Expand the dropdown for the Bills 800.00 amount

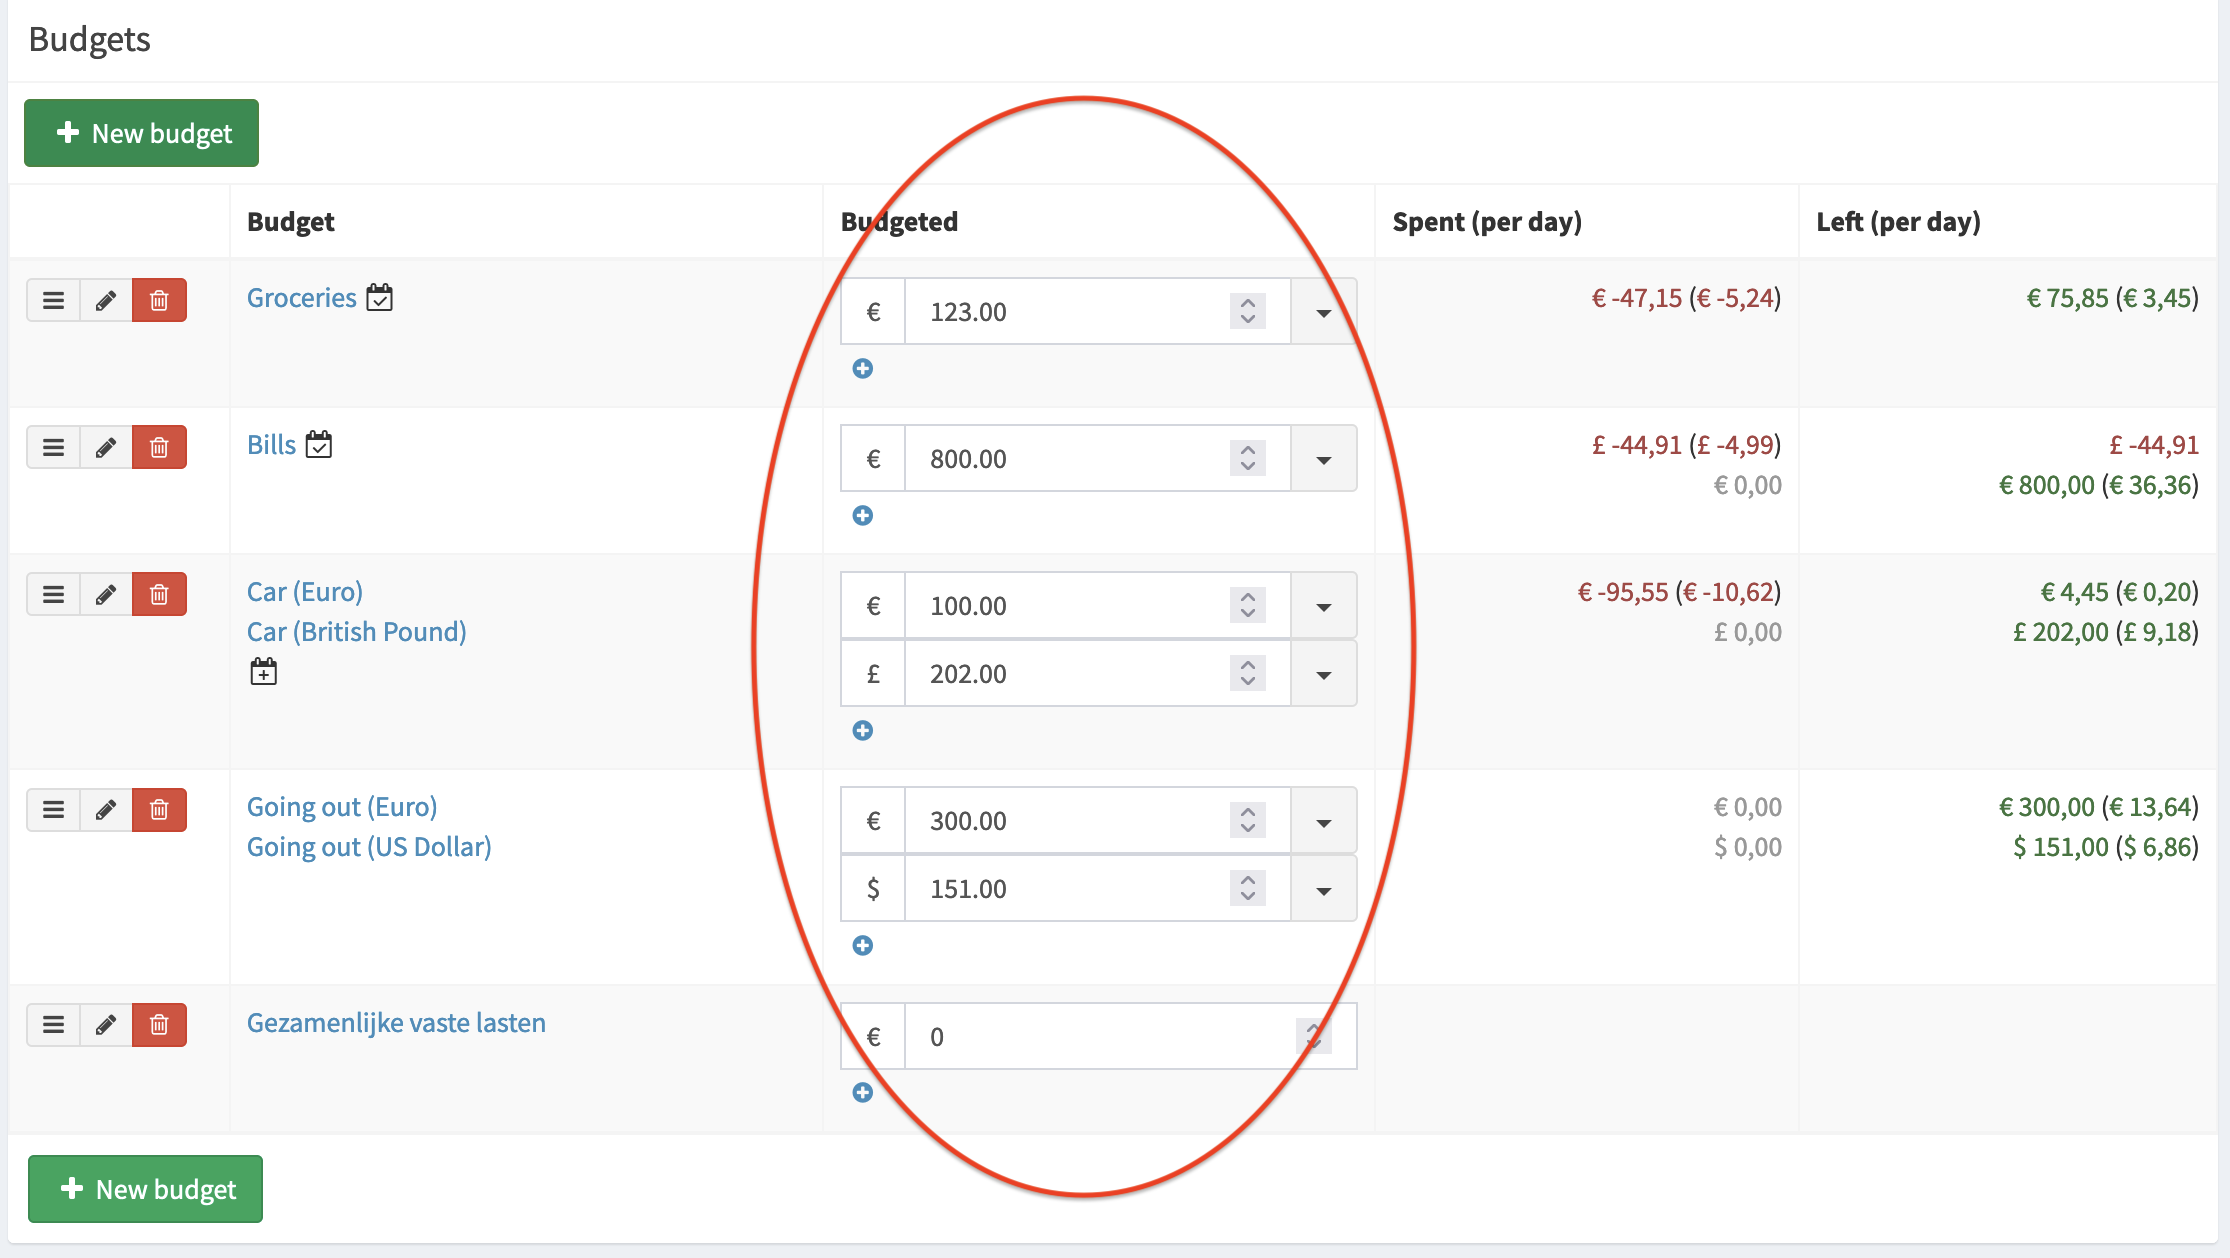[1324, 459]
